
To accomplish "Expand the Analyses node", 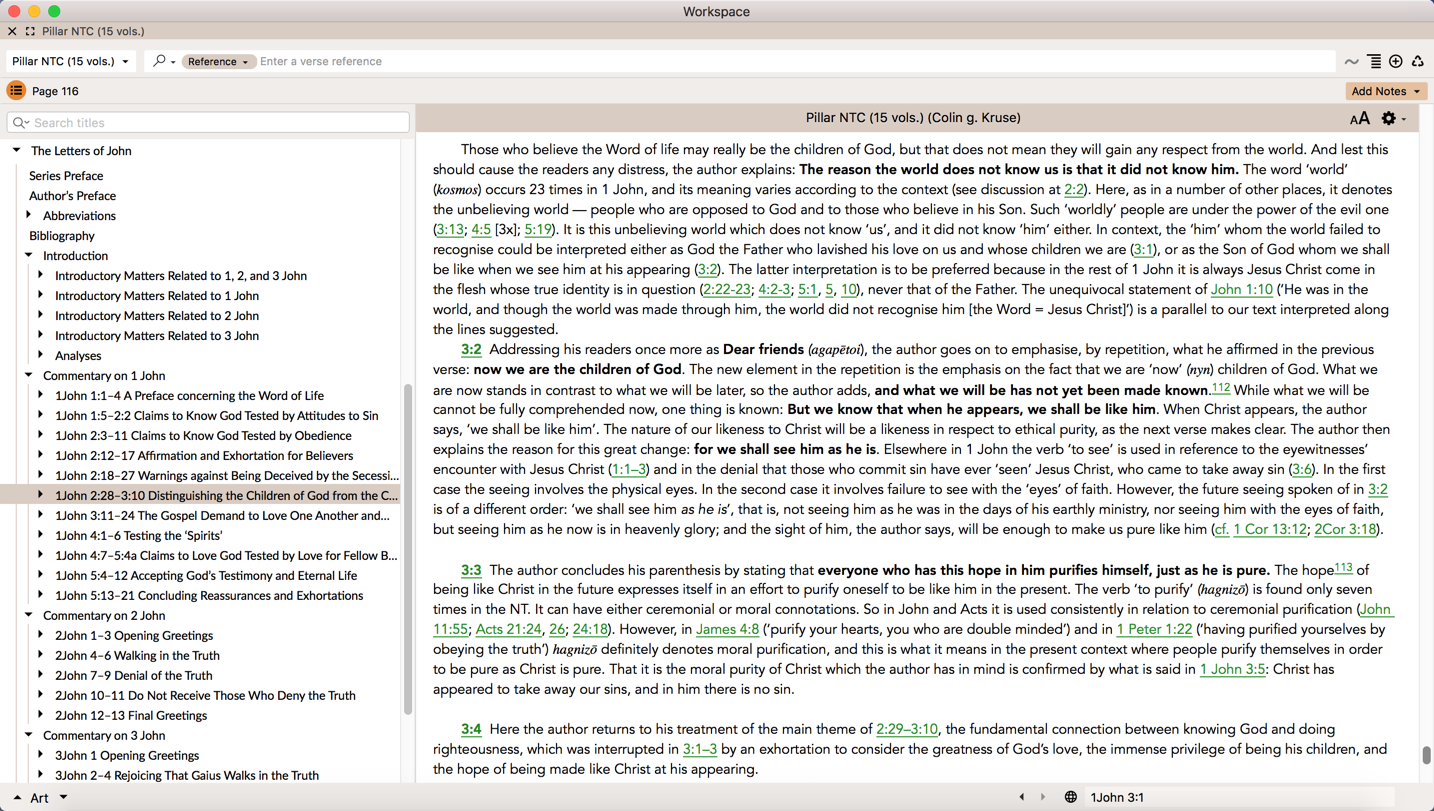I will pos(41,355).
